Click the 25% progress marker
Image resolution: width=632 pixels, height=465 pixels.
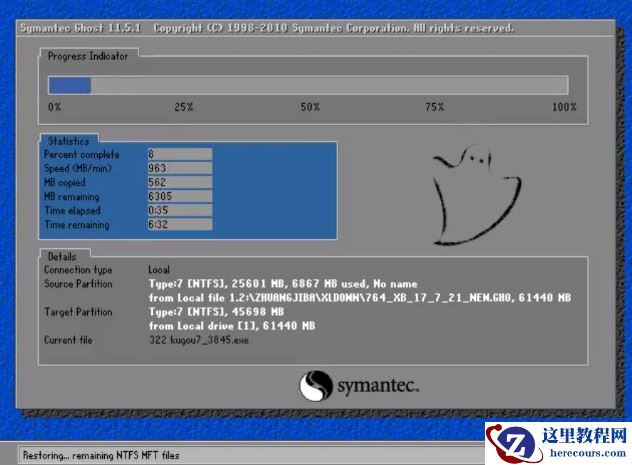coord(184,107)
